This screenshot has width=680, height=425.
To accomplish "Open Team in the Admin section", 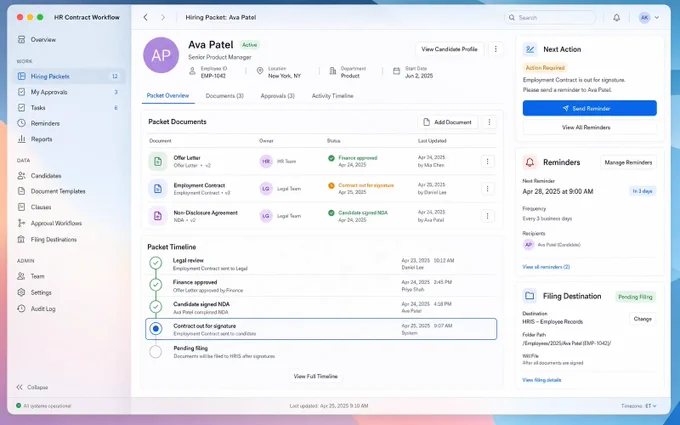I will [x=37, y=276].
